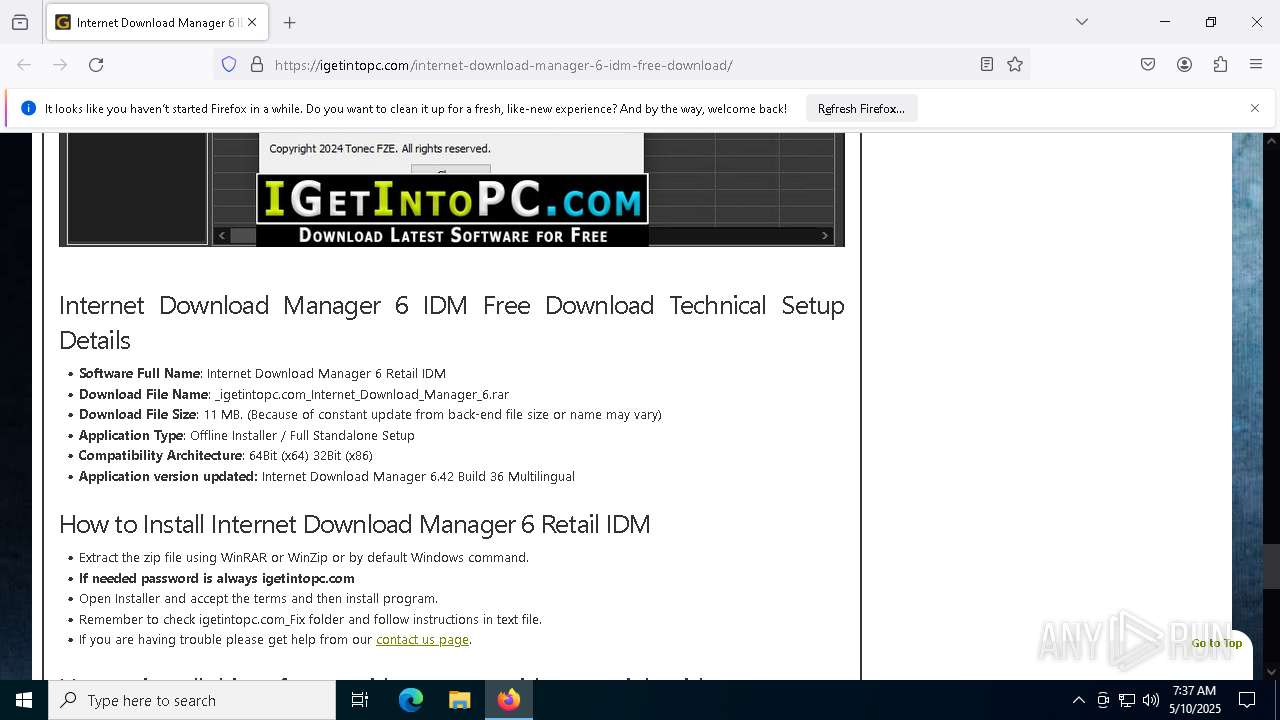Open the clock showing 7:37 AM
This screenshot has height=720, width=1280.
pos(1195,700)
